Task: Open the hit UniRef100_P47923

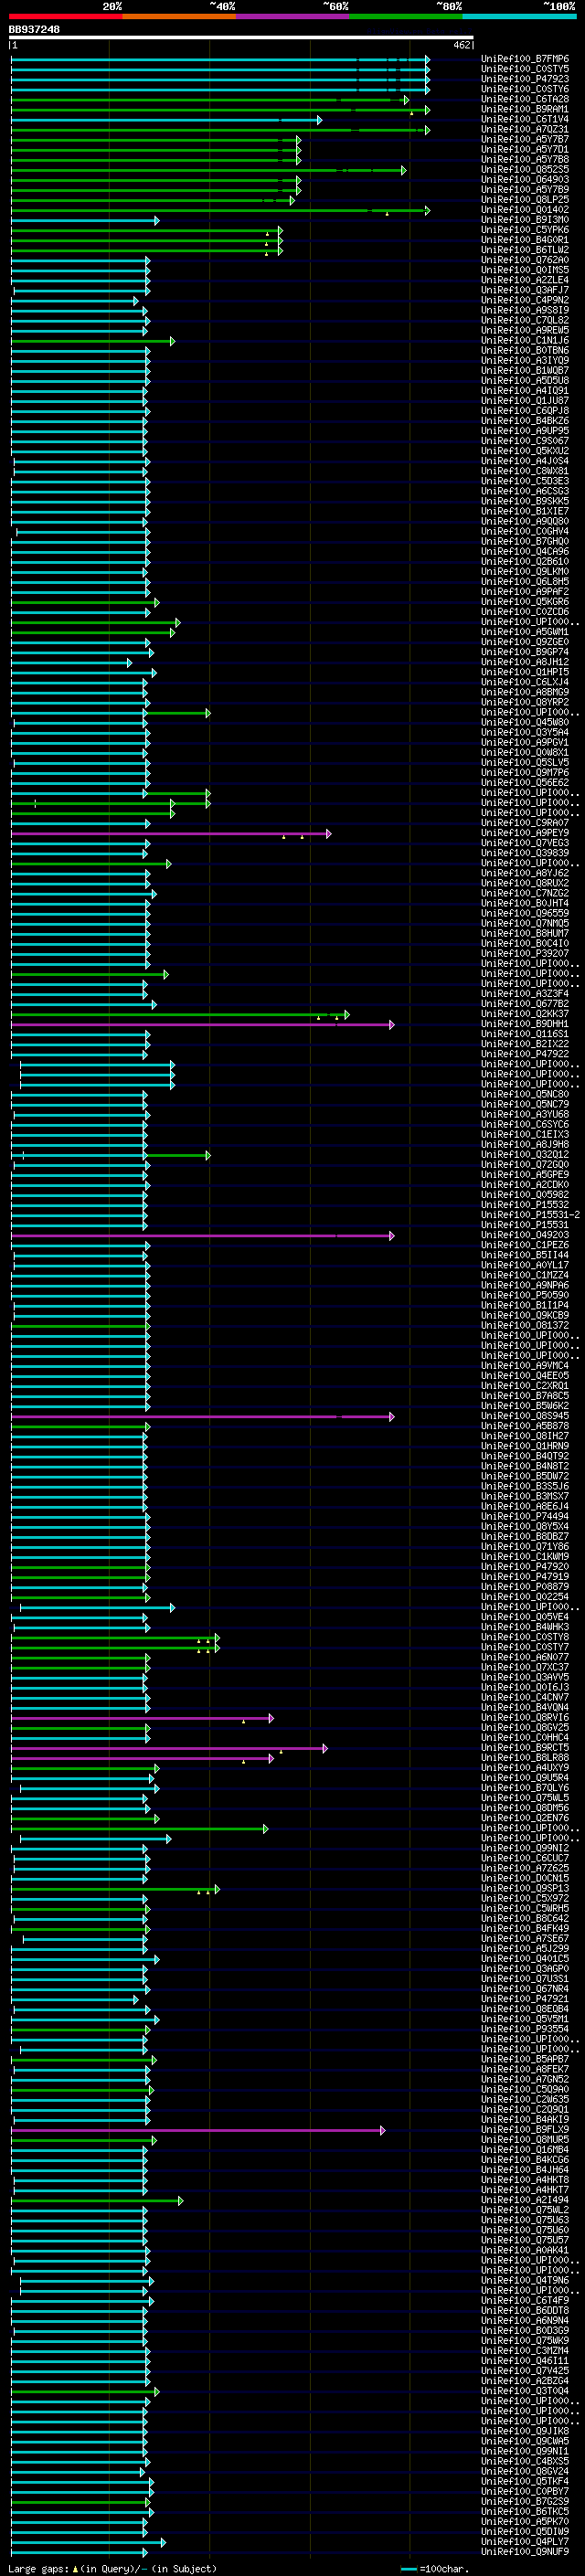Action: pyautogui.click(x=525, y=79)
